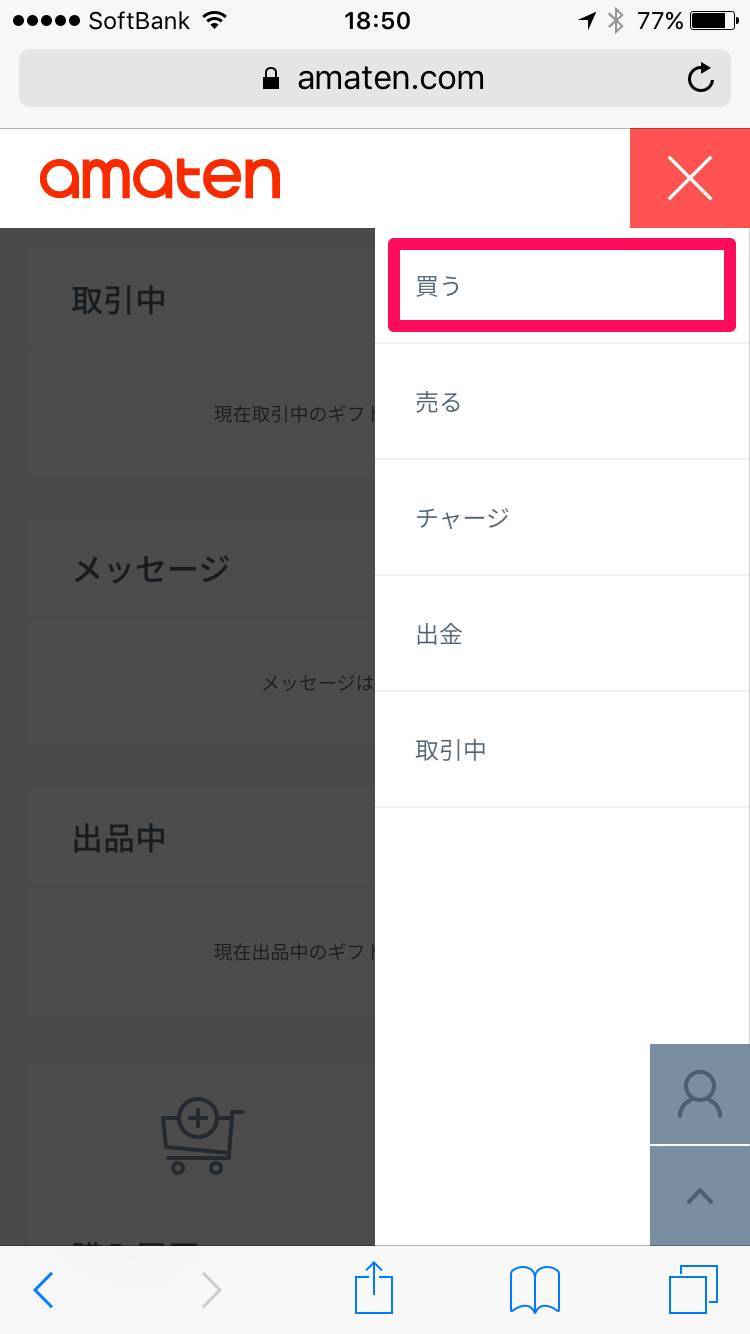Open Safari bookmarks book icon
This screenshot has width=750, height=1334.
tap(535, 1290)
